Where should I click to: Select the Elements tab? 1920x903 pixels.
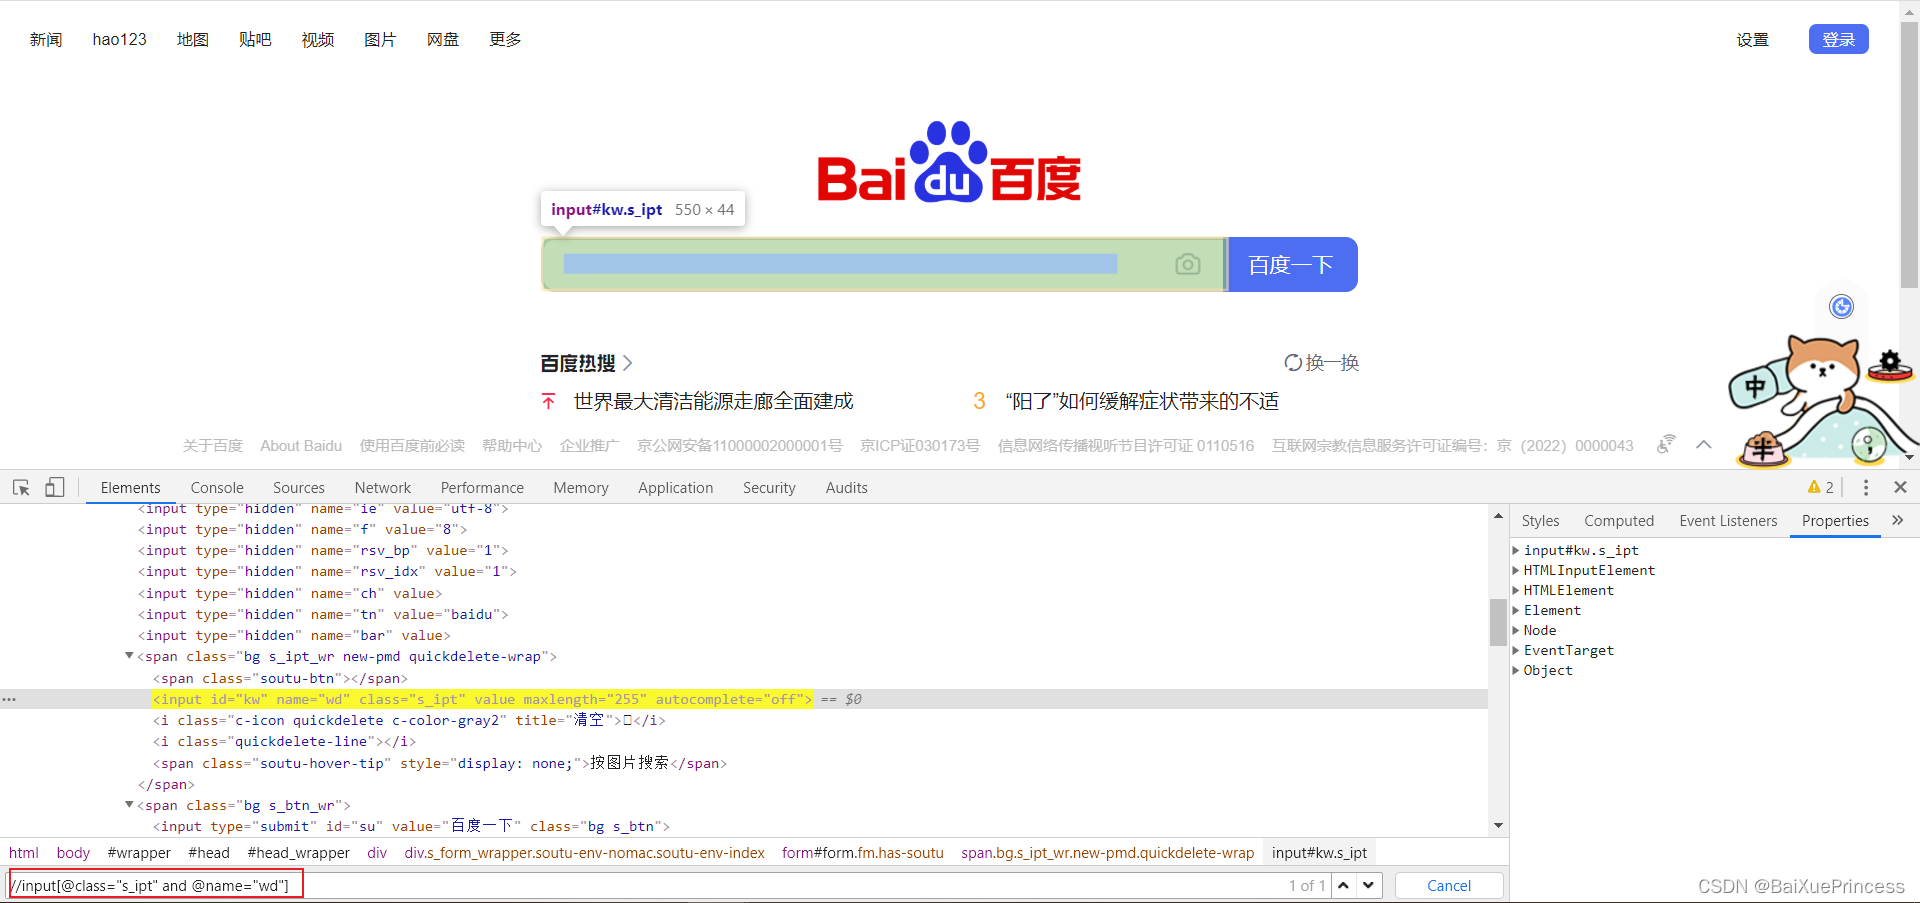point(130,487)
